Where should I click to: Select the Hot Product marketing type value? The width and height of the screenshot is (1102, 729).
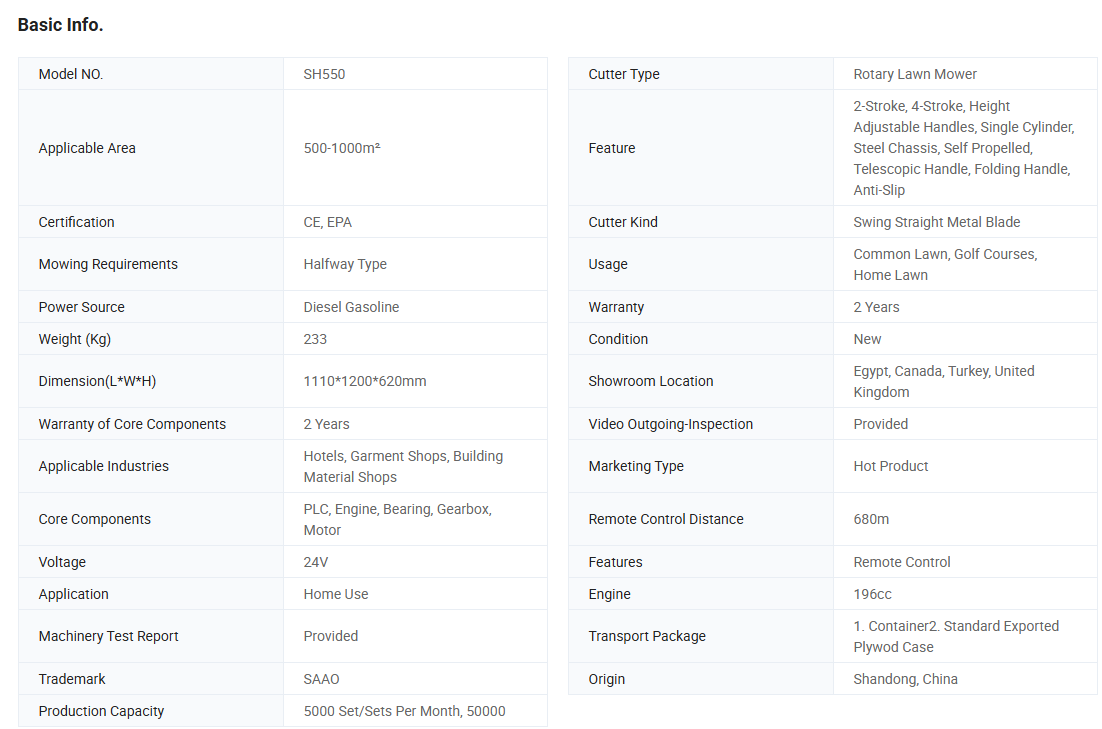coord(890,466)
